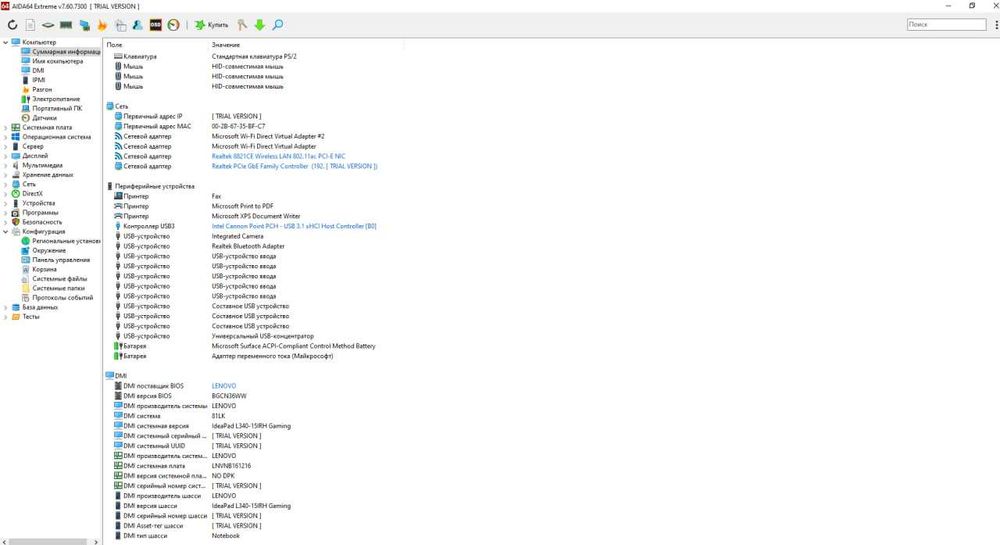Image resolution: width=1000 pixels, height=545 pixels.
Task: Expand the DirectX tree node
Action: [x=6, y=194]
